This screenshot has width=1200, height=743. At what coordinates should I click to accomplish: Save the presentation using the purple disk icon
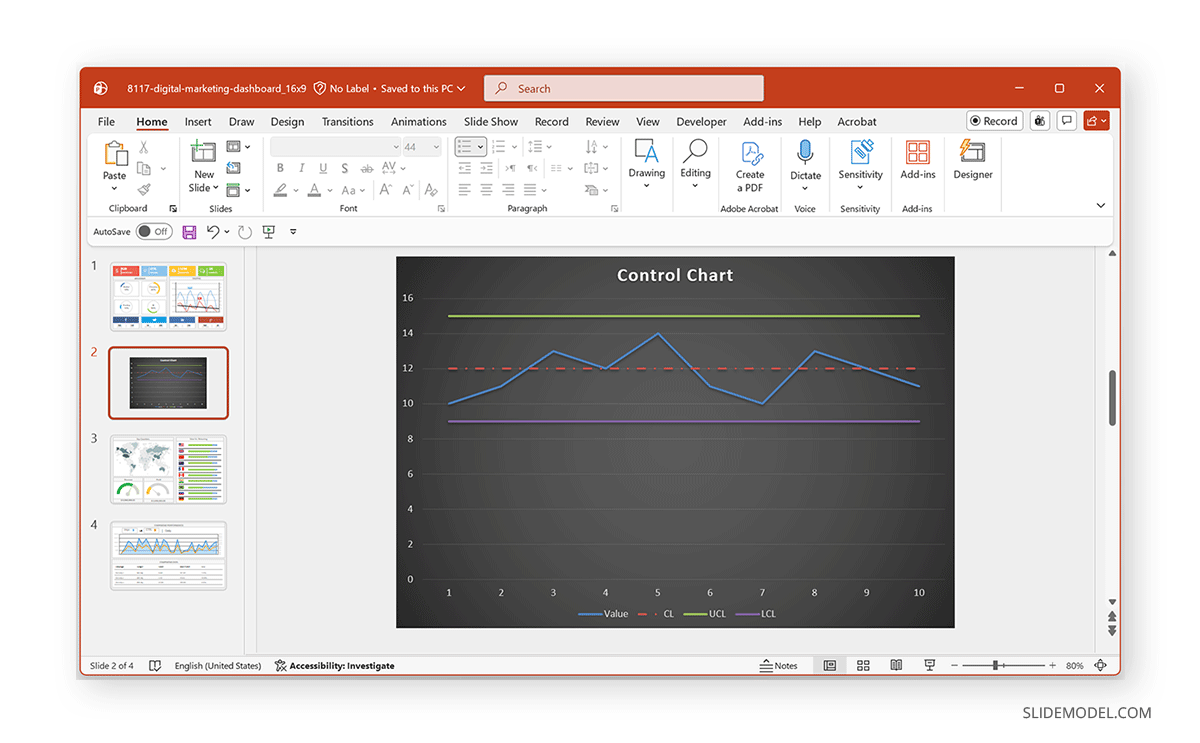pos(189,231)
